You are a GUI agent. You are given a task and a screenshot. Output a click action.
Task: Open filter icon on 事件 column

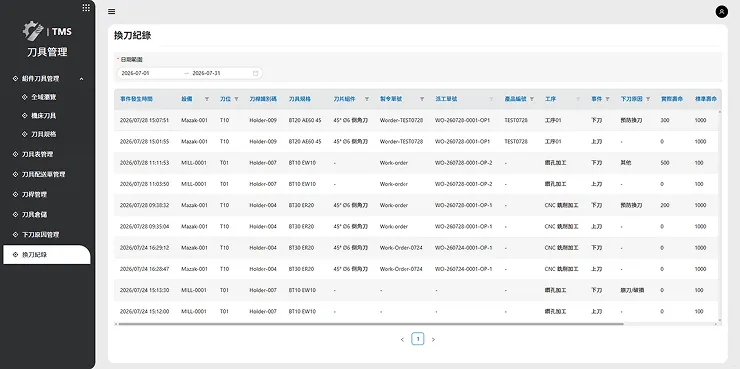[x=607, y=99]
